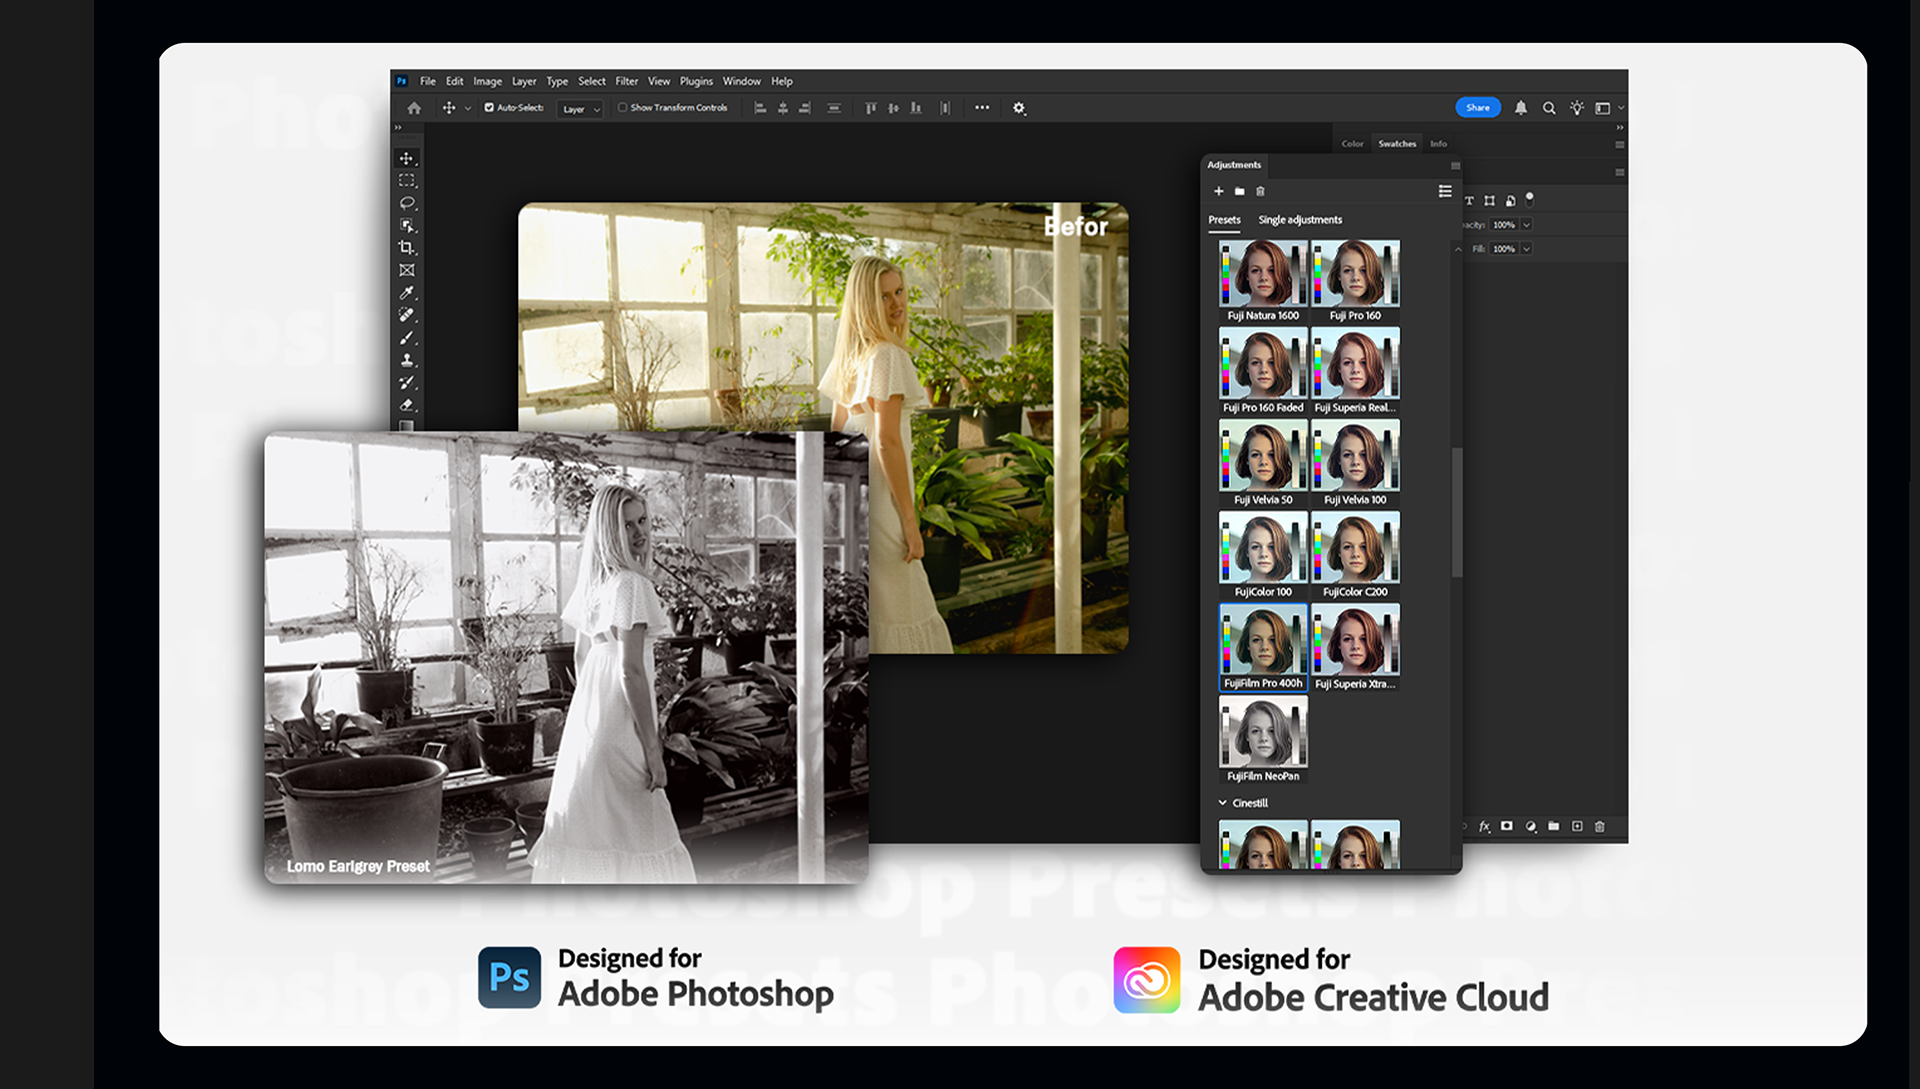Apply the Fuji Natura 1600 preset
1920x1089 pixels.
coord(1263,281)
